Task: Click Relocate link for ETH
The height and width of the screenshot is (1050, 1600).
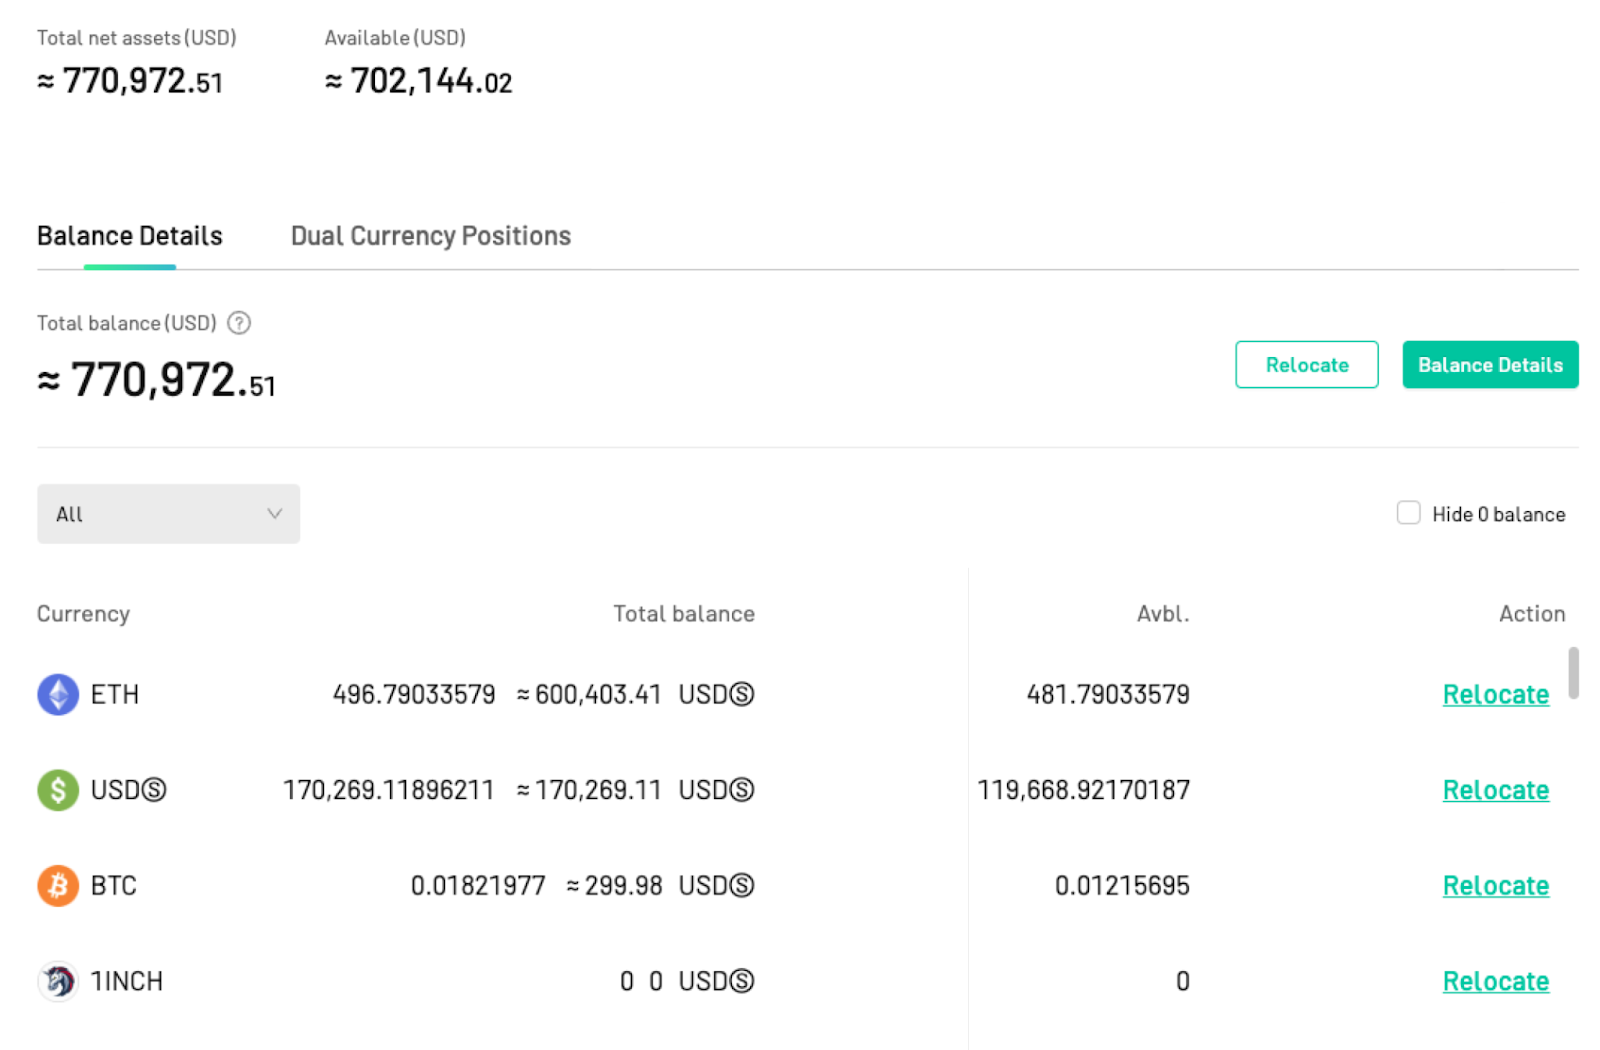Action: [x=1496, y=694]
